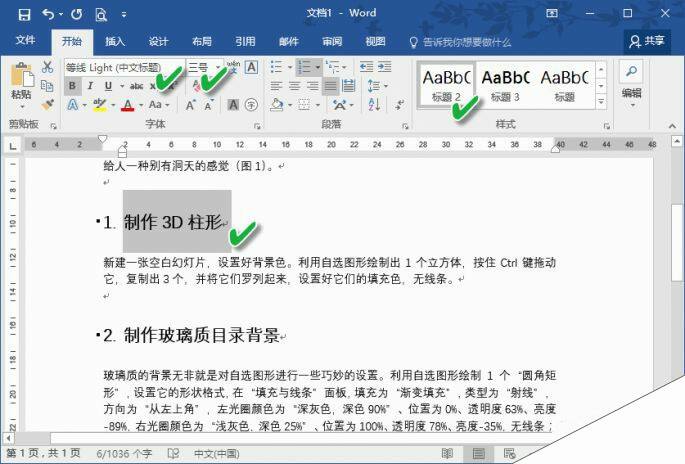
Task: Toggle Bold formatting
Action: pos(73,86)
